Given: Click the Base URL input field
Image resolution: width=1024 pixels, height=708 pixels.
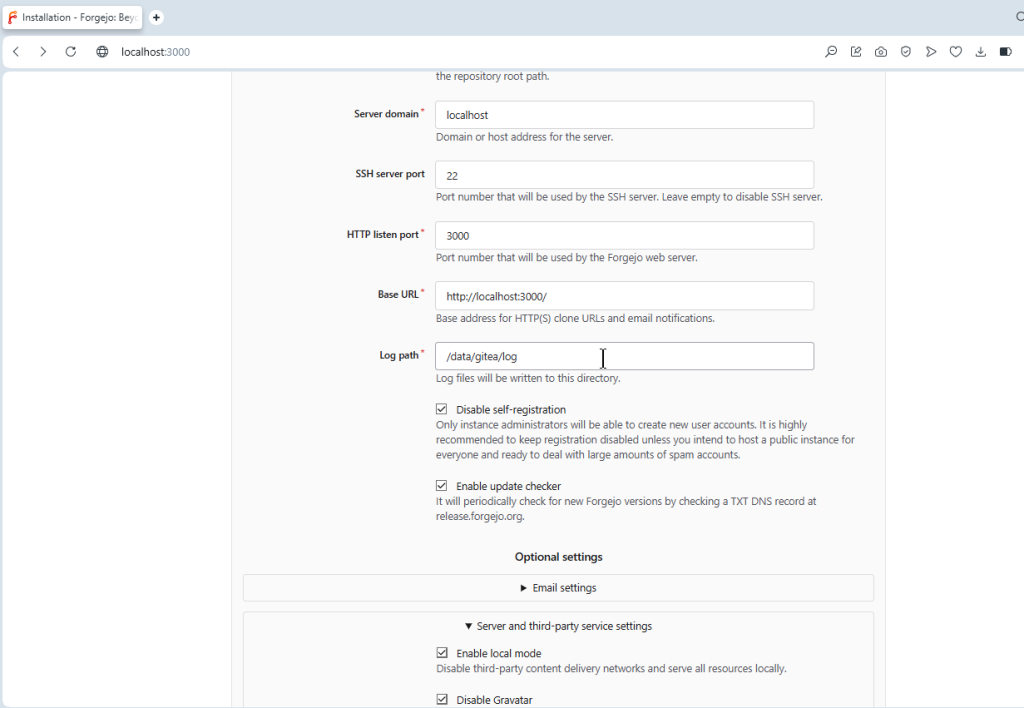Looking at the screenshot, I should point(624,296).
